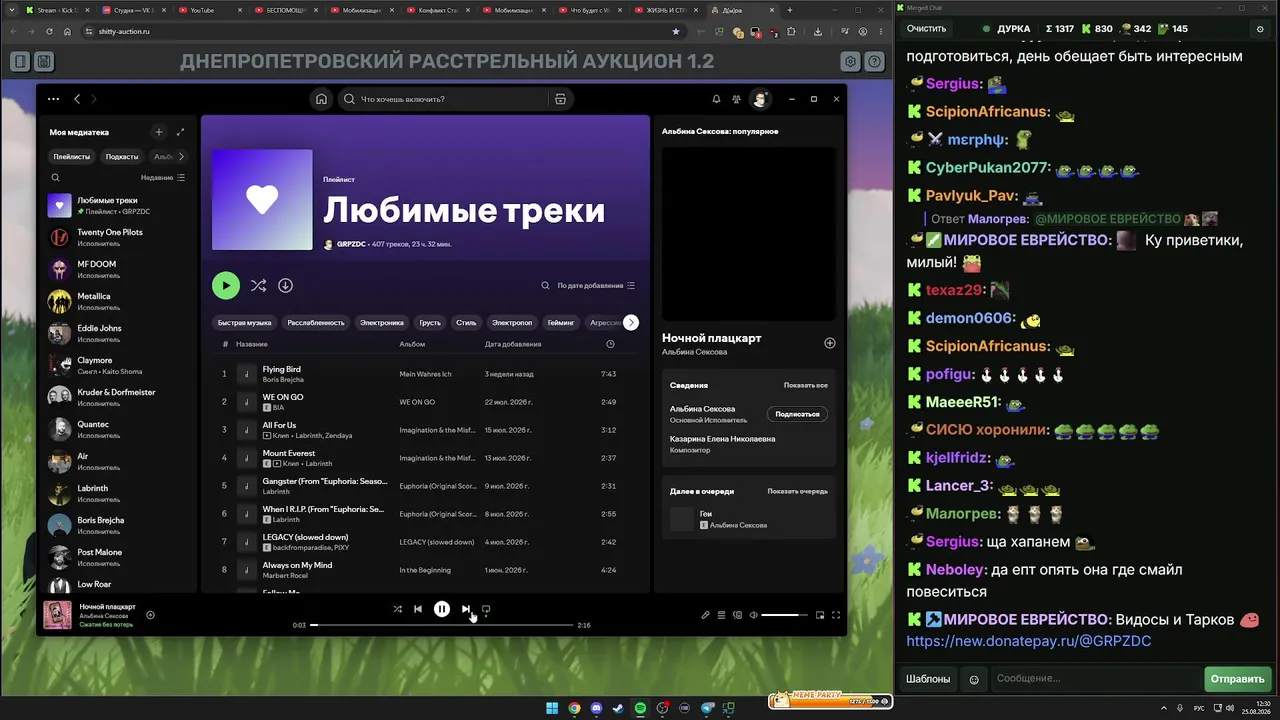Screen dimensions: 1280x720
Task: Toggle repeat in the player bar
Action: point(486,609)
